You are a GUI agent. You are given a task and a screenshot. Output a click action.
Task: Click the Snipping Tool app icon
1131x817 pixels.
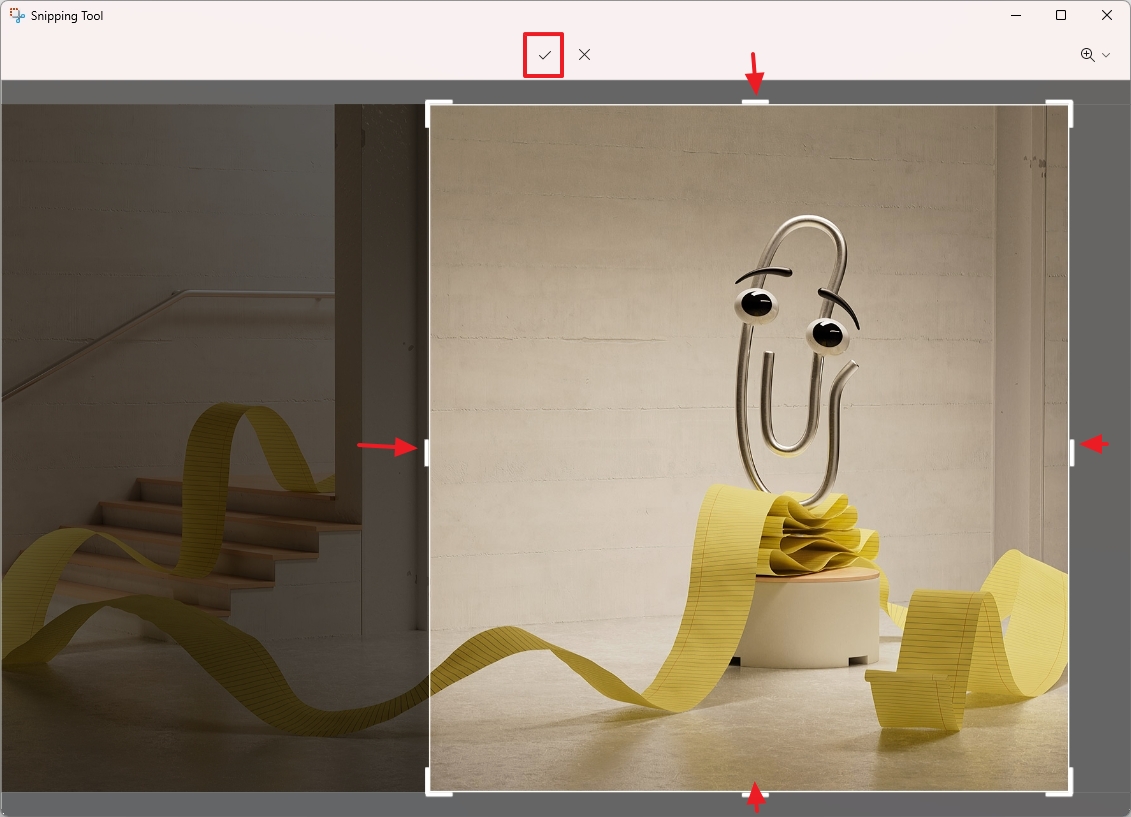pyautogui.click(x=16, y=15)
